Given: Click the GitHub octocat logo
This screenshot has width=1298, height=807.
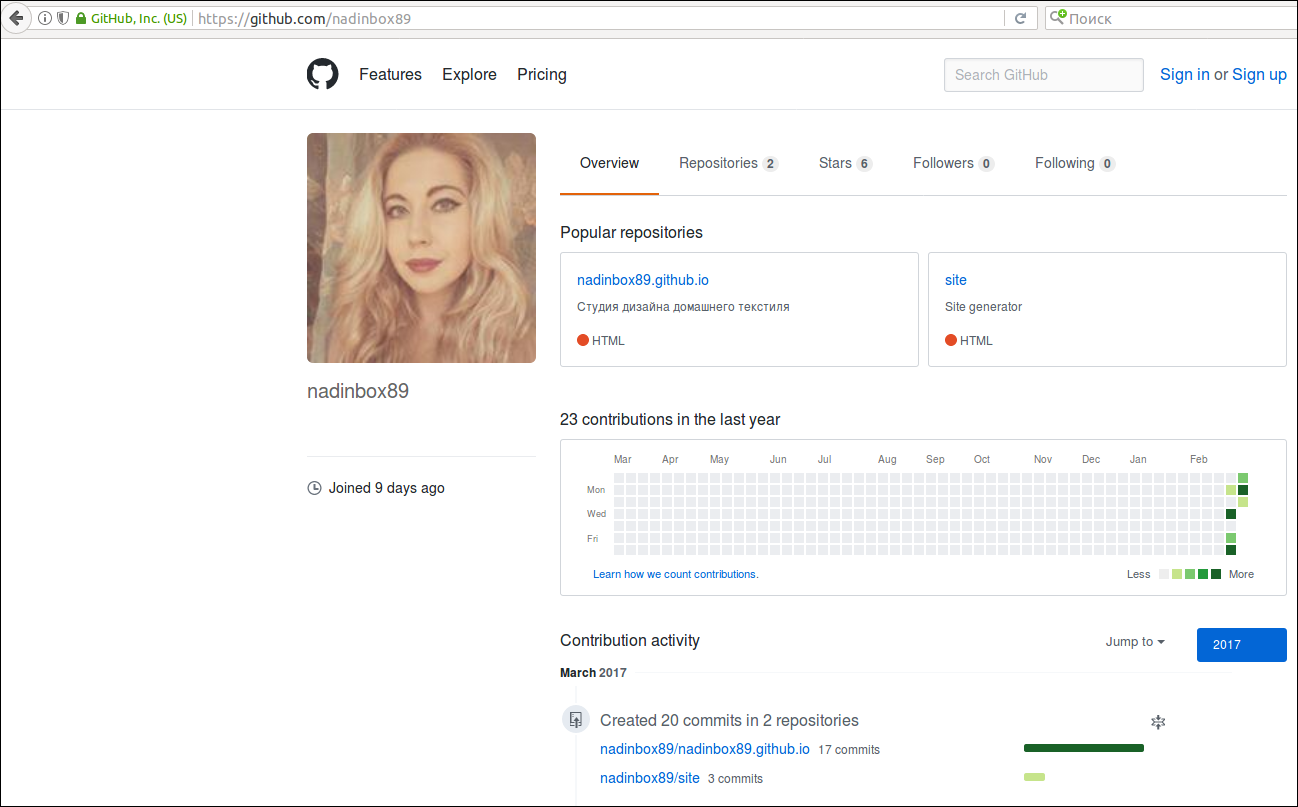Looking at the screenshot, I should click(x=322, y=74).
